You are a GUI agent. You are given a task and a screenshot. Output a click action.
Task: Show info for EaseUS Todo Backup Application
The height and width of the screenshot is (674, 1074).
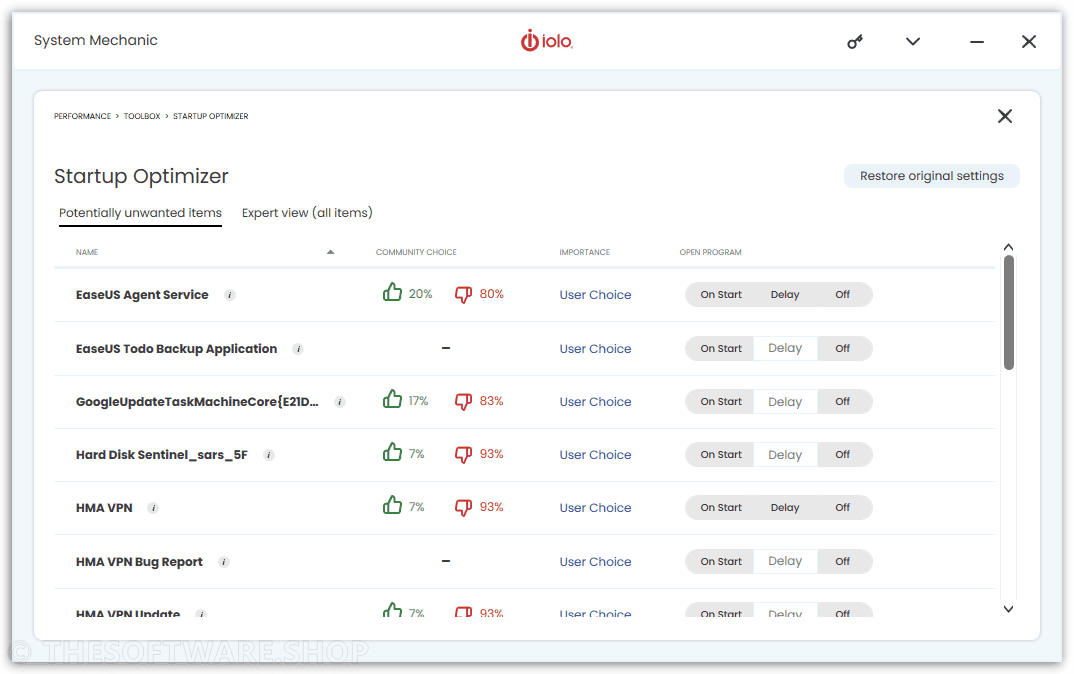pyautogui.click(x=298, y=349)
